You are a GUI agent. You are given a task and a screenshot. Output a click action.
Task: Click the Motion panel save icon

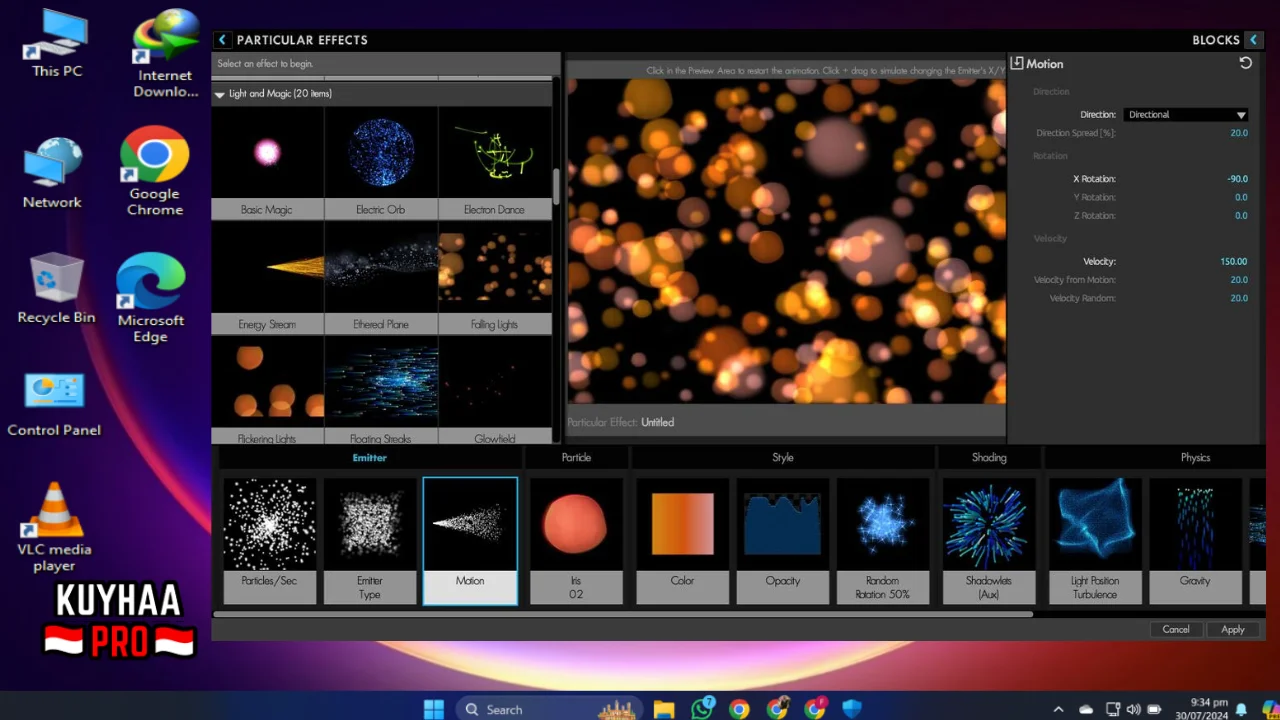[x=1017, y=63]
